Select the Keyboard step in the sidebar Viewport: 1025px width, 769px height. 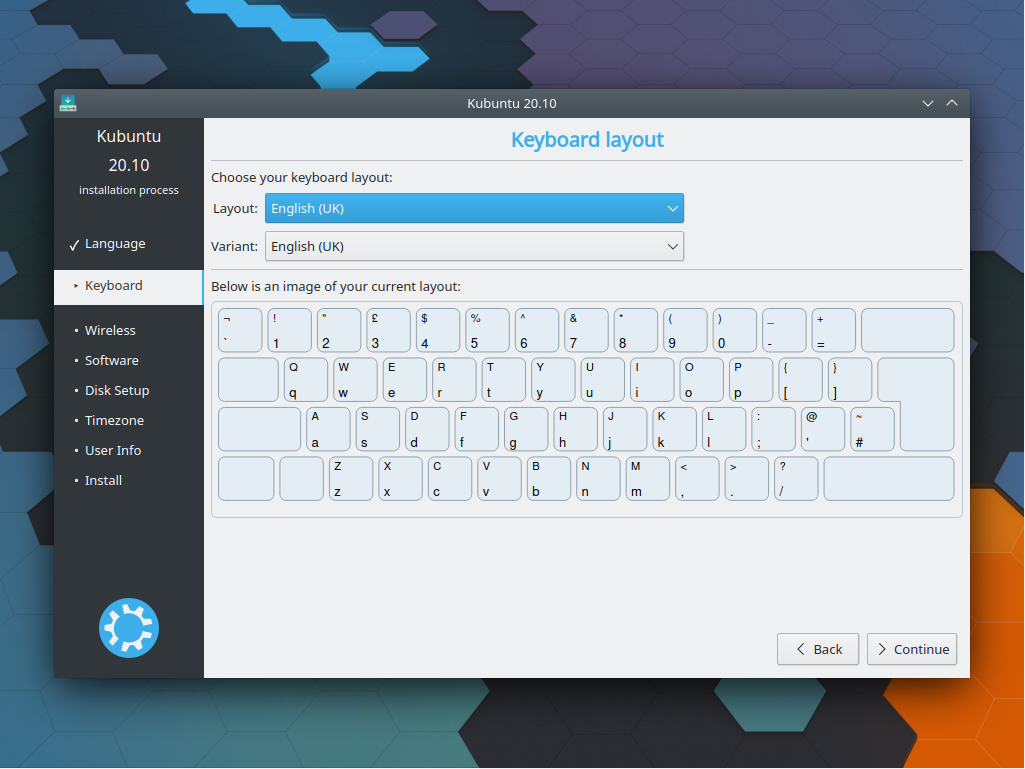point(129,286)
